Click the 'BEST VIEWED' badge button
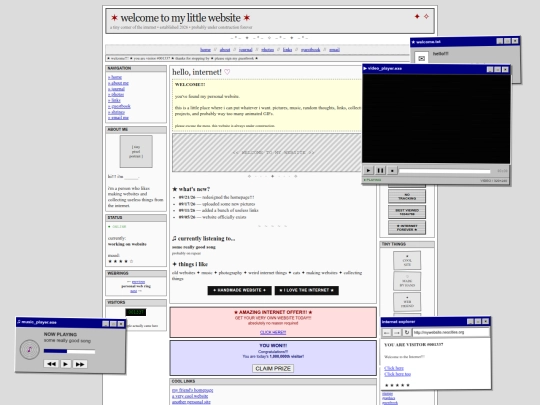 (407, 212)
